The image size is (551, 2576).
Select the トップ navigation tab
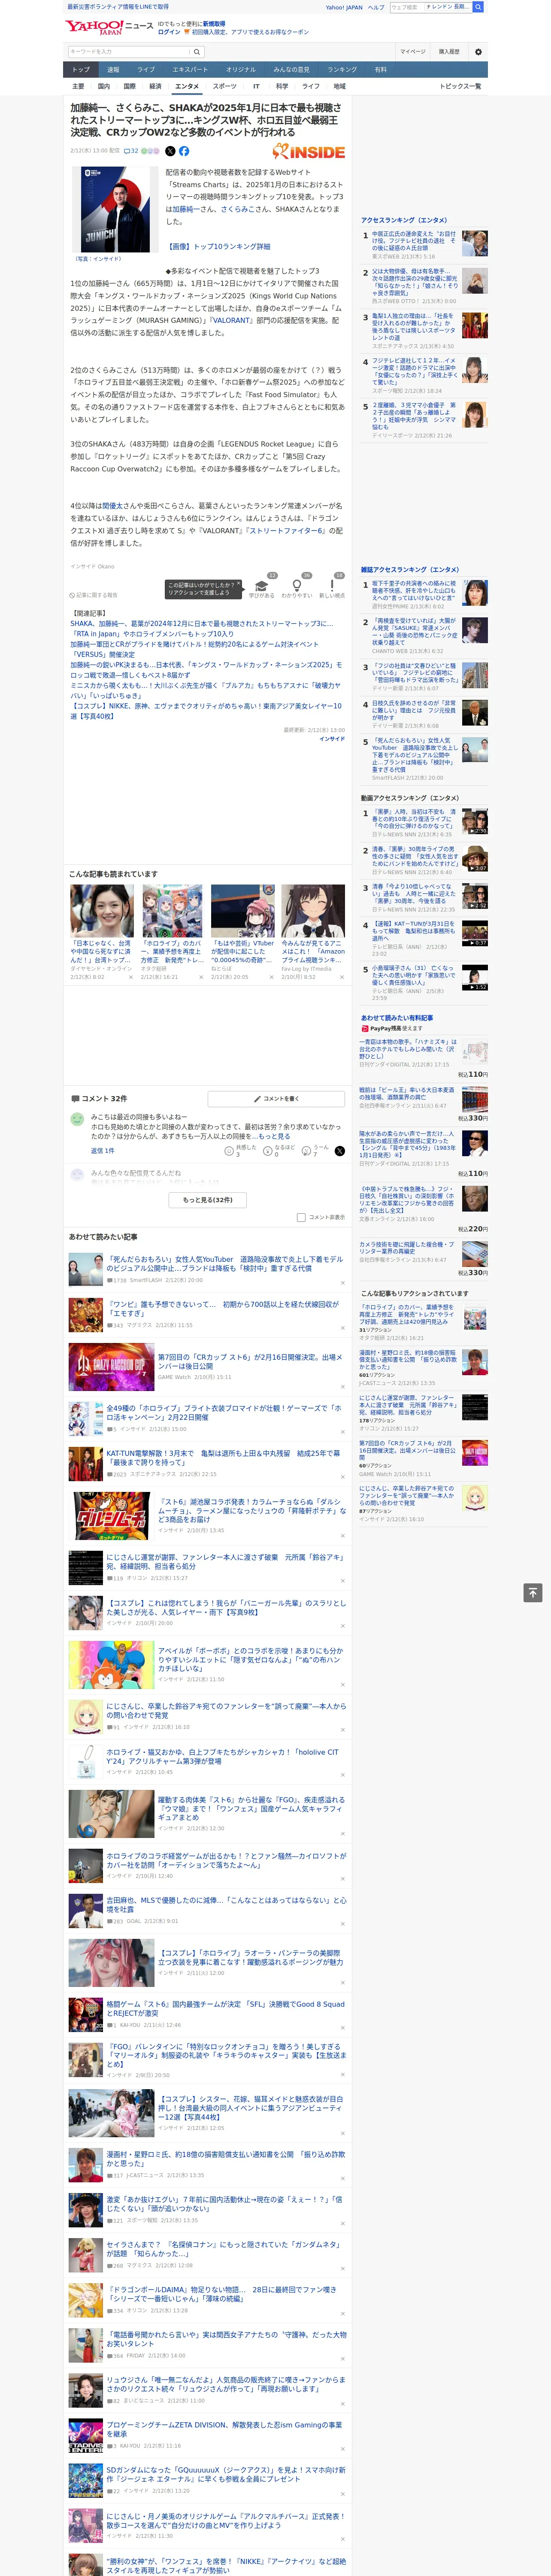(x=81, y=70)
